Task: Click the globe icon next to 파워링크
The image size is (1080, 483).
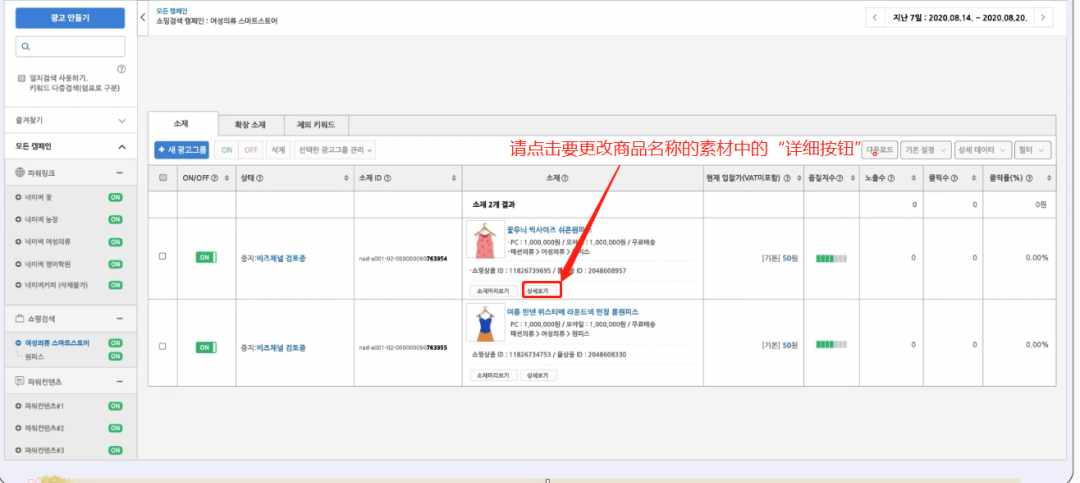Action: click(x=20, y=172)
